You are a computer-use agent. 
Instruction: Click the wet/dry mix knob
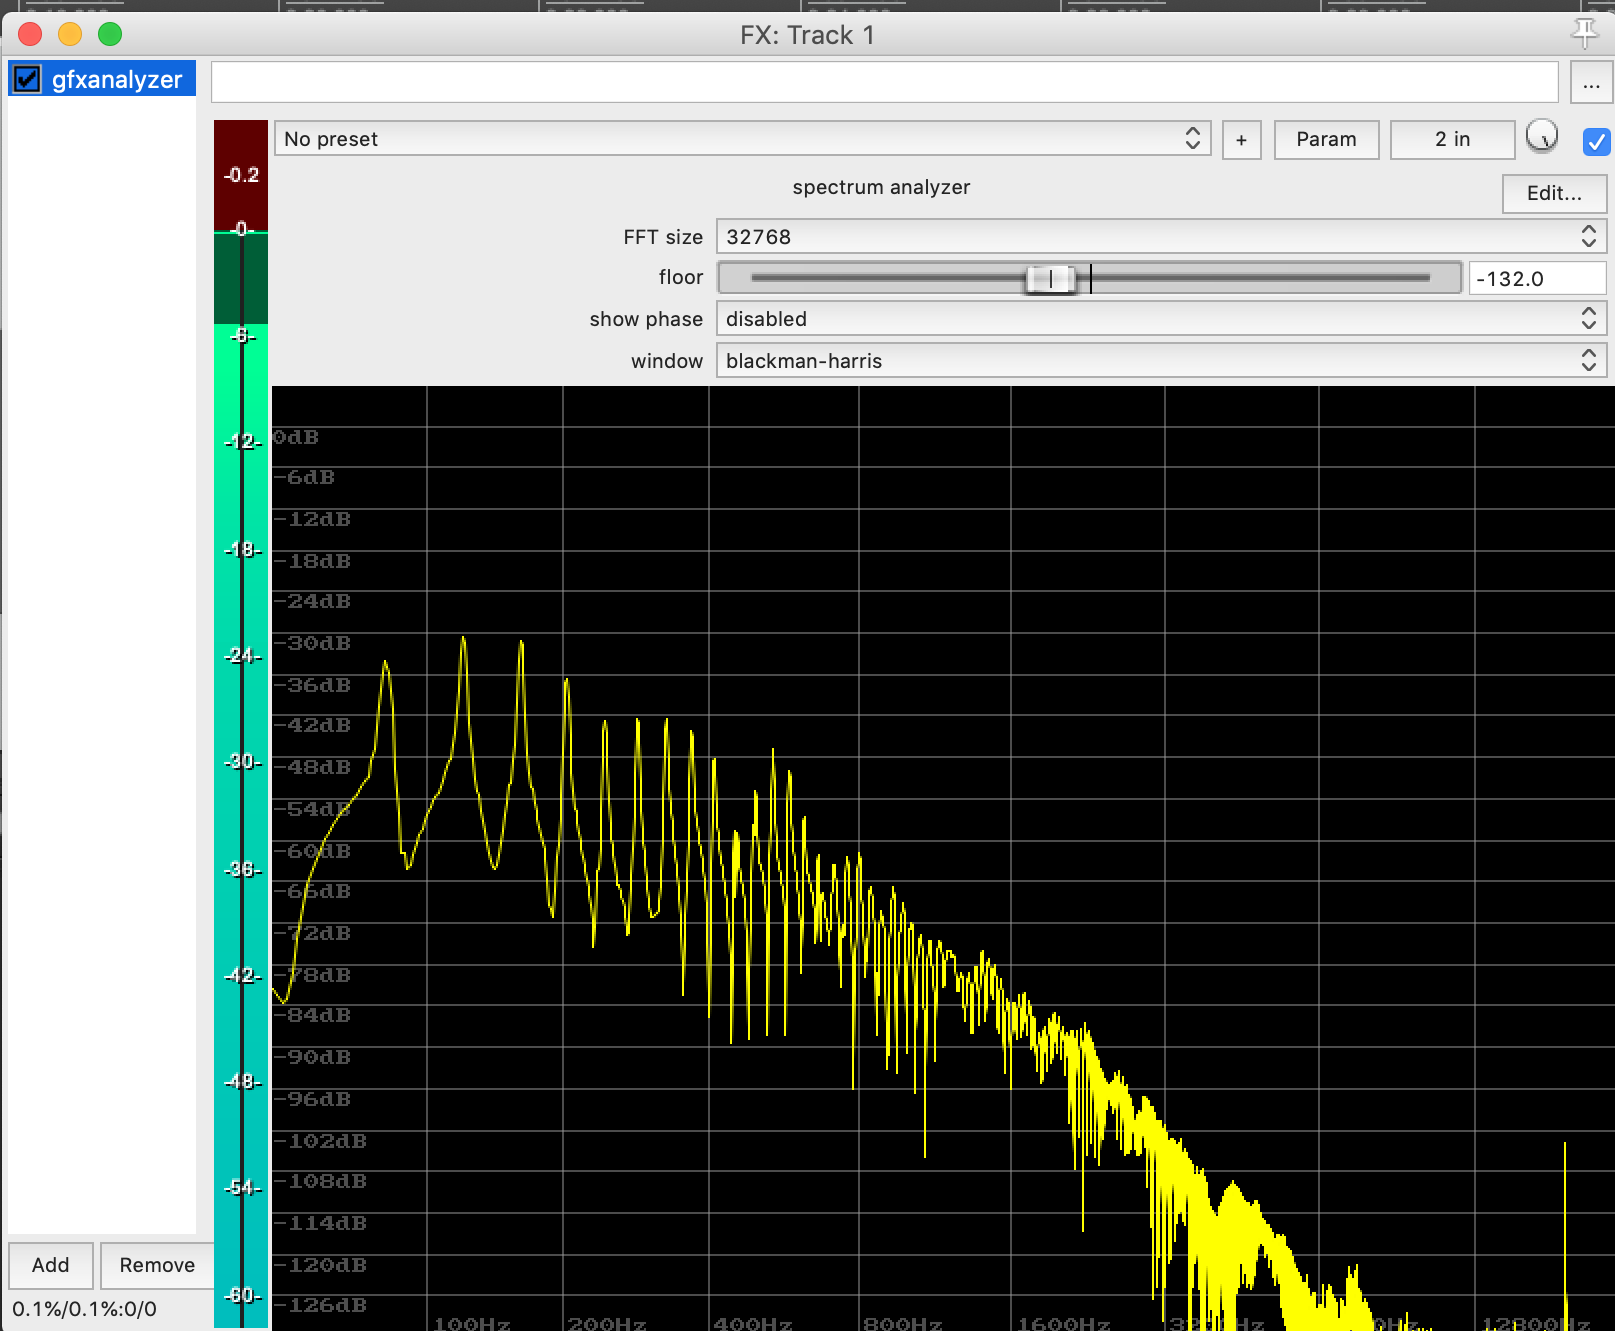pyautogui.click(x=1542, y=135)
